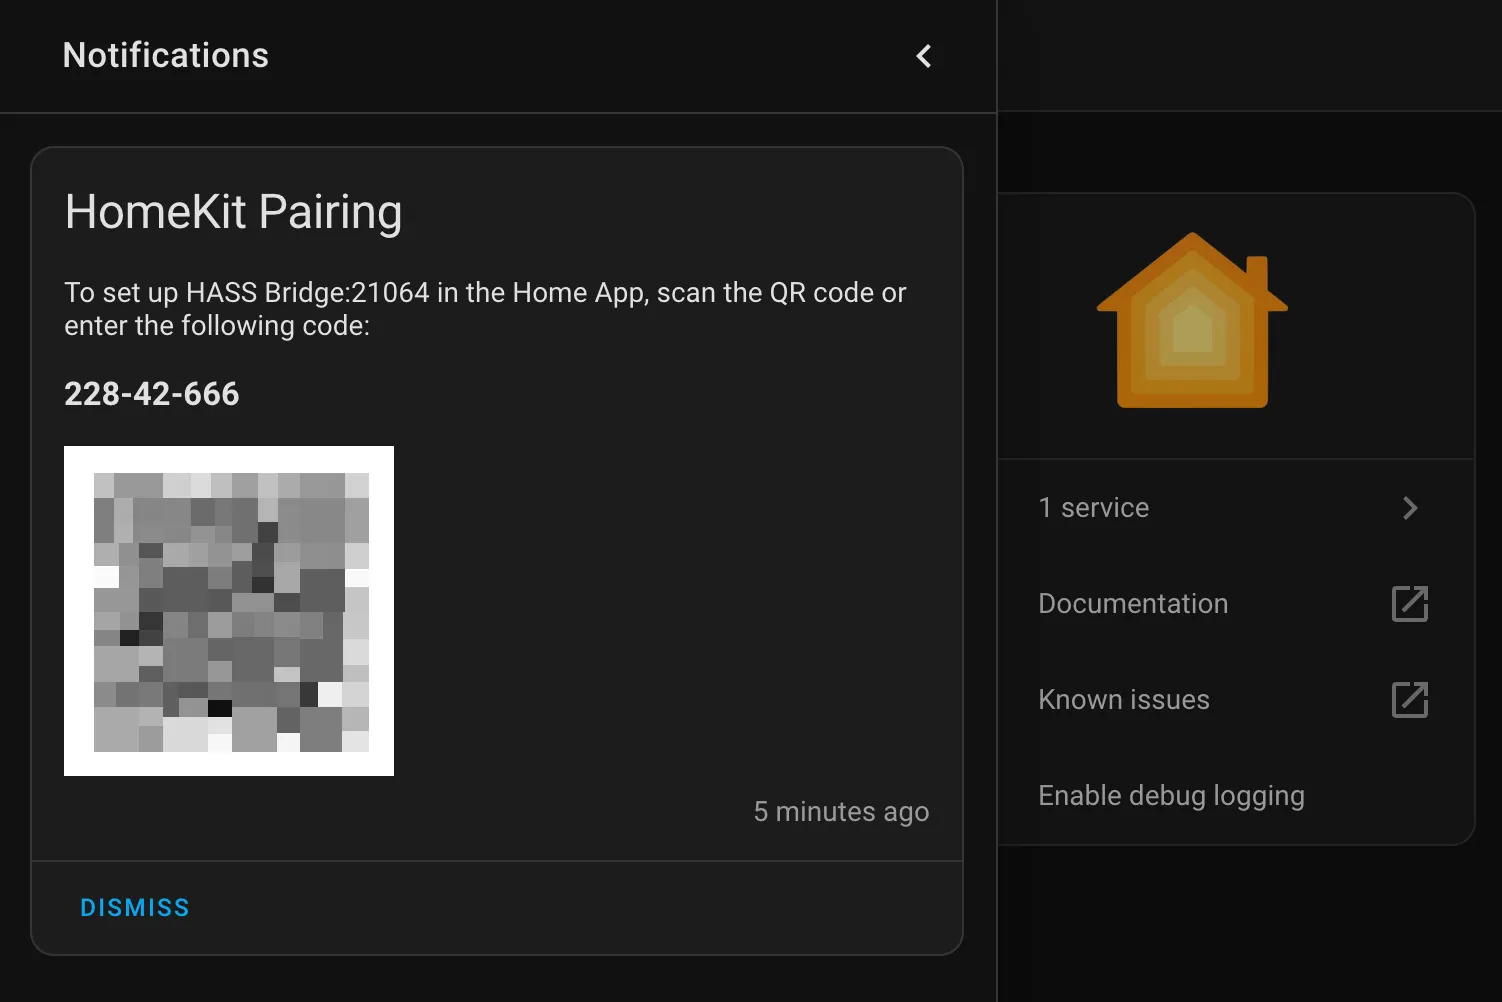Click the Notifications panel heading
Image resolution: width=1502 pixels, height=1002 pixels.
coord(166,56)
